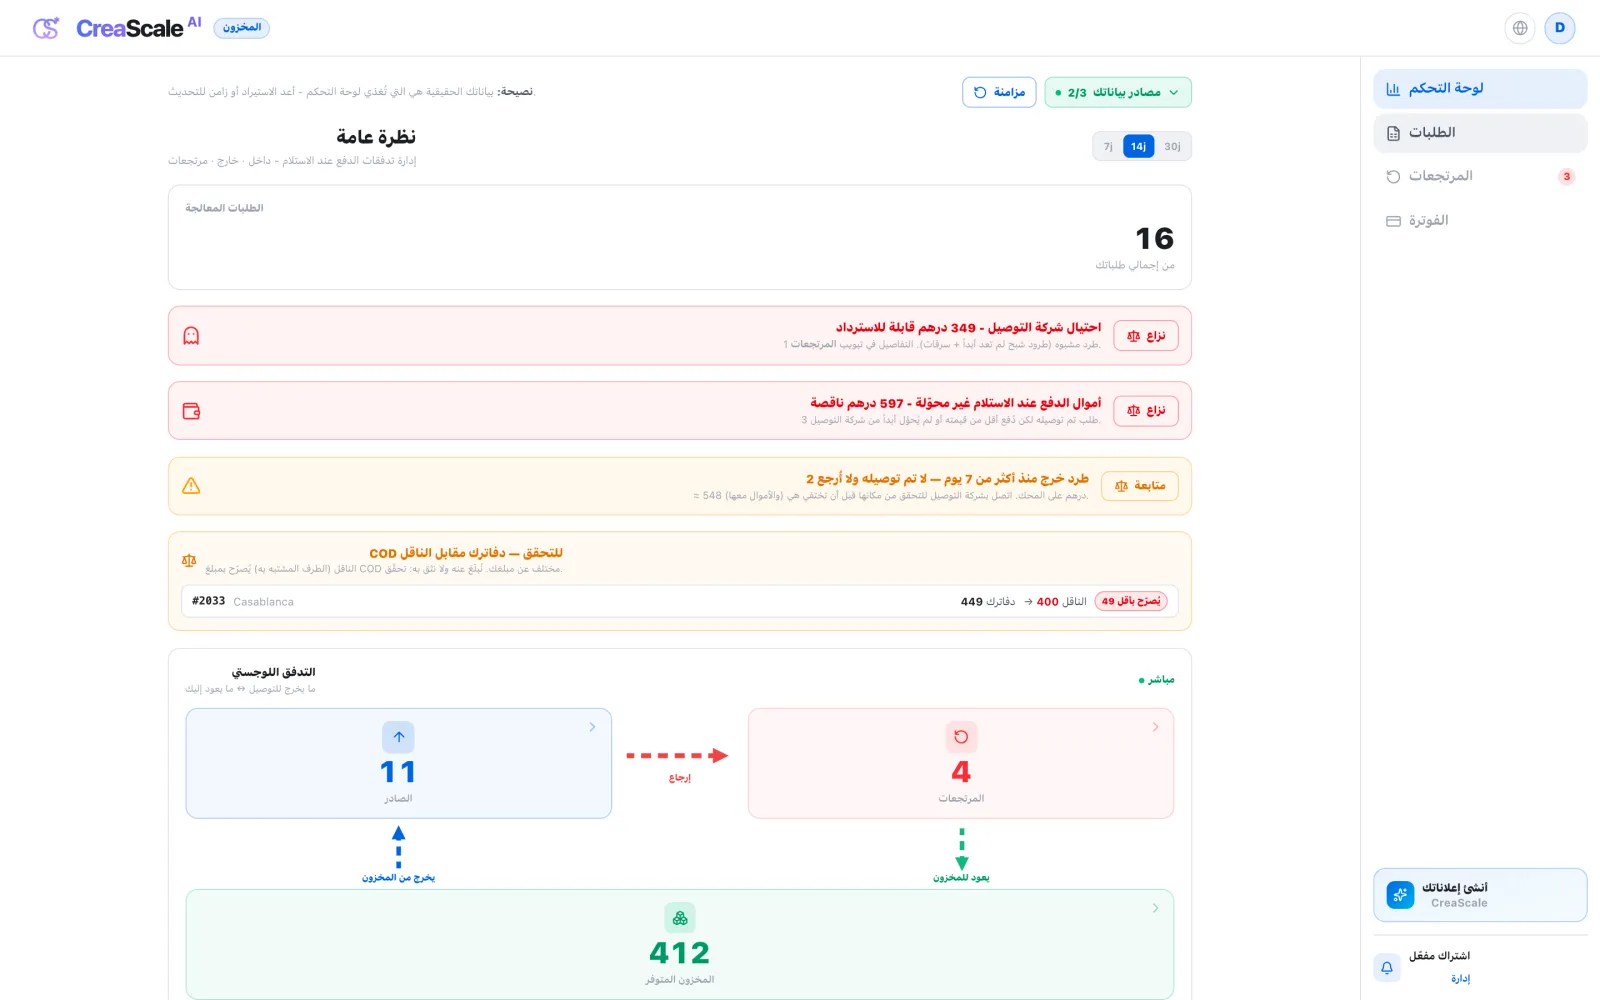Open الطلبات in the sidebar
The image size is (1600, 1000).
click(1480, 133)
